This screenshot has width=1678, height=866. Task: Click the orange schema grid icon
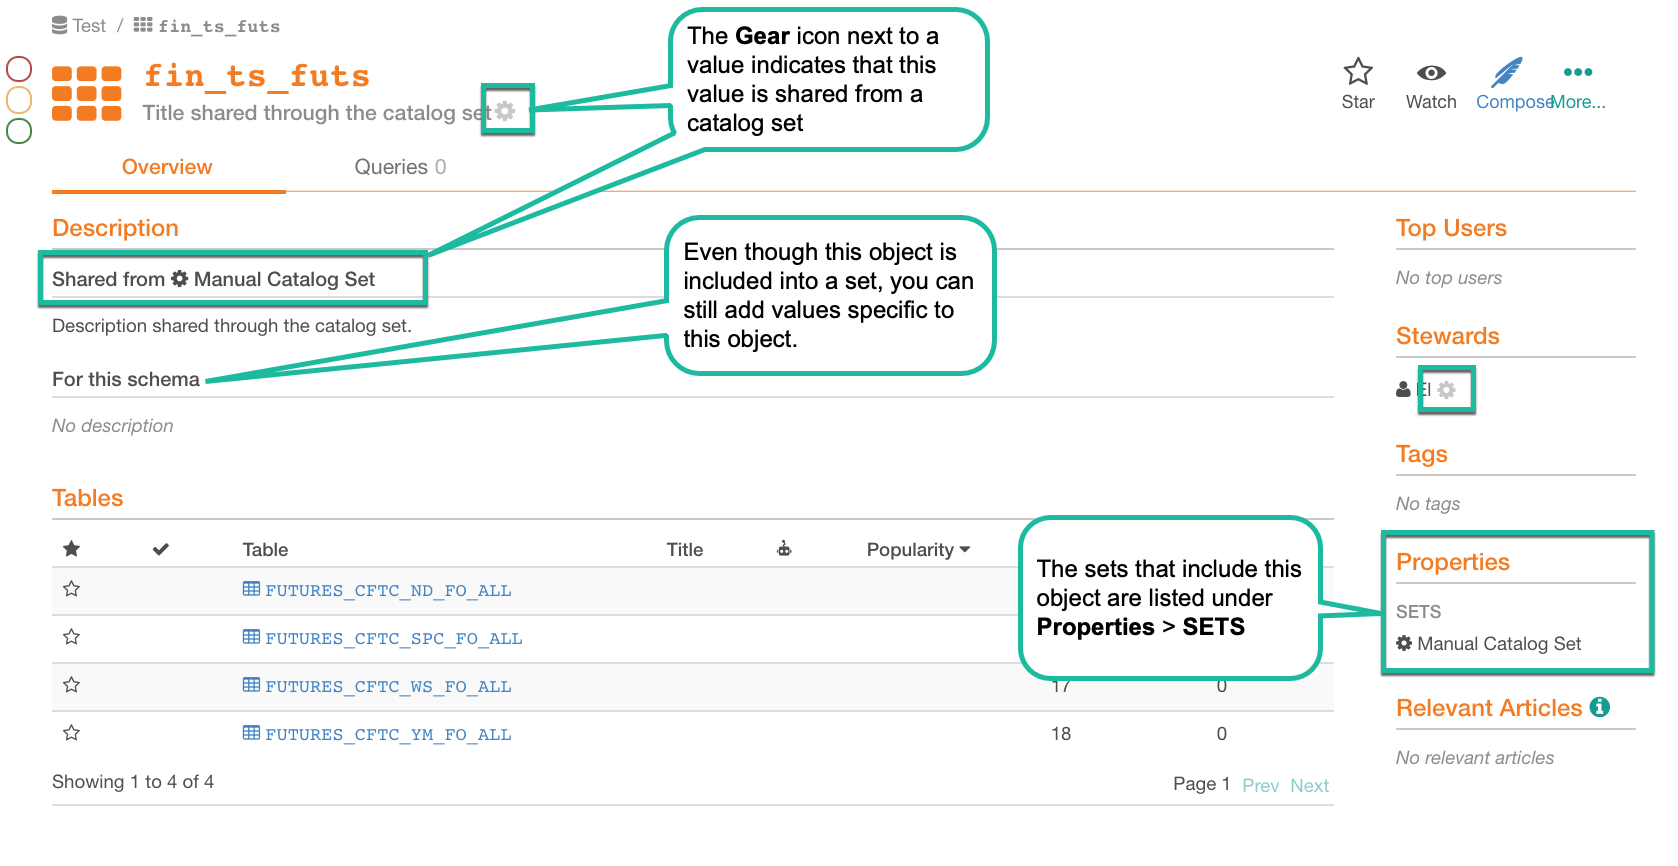pyautogui.click(x=87, y=93)
